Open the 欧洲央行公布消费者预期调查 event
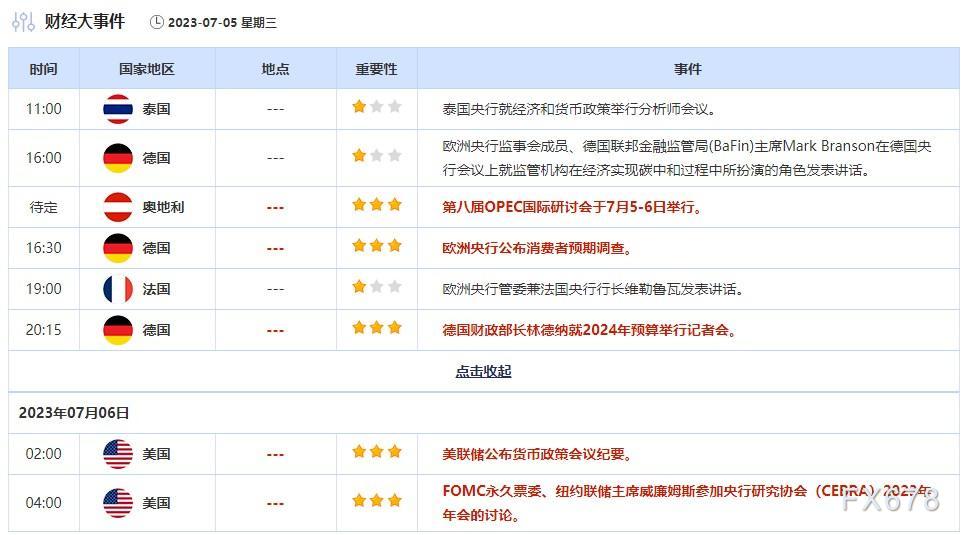The width and height of the screenshot is (970, 535). click(538, 248)
